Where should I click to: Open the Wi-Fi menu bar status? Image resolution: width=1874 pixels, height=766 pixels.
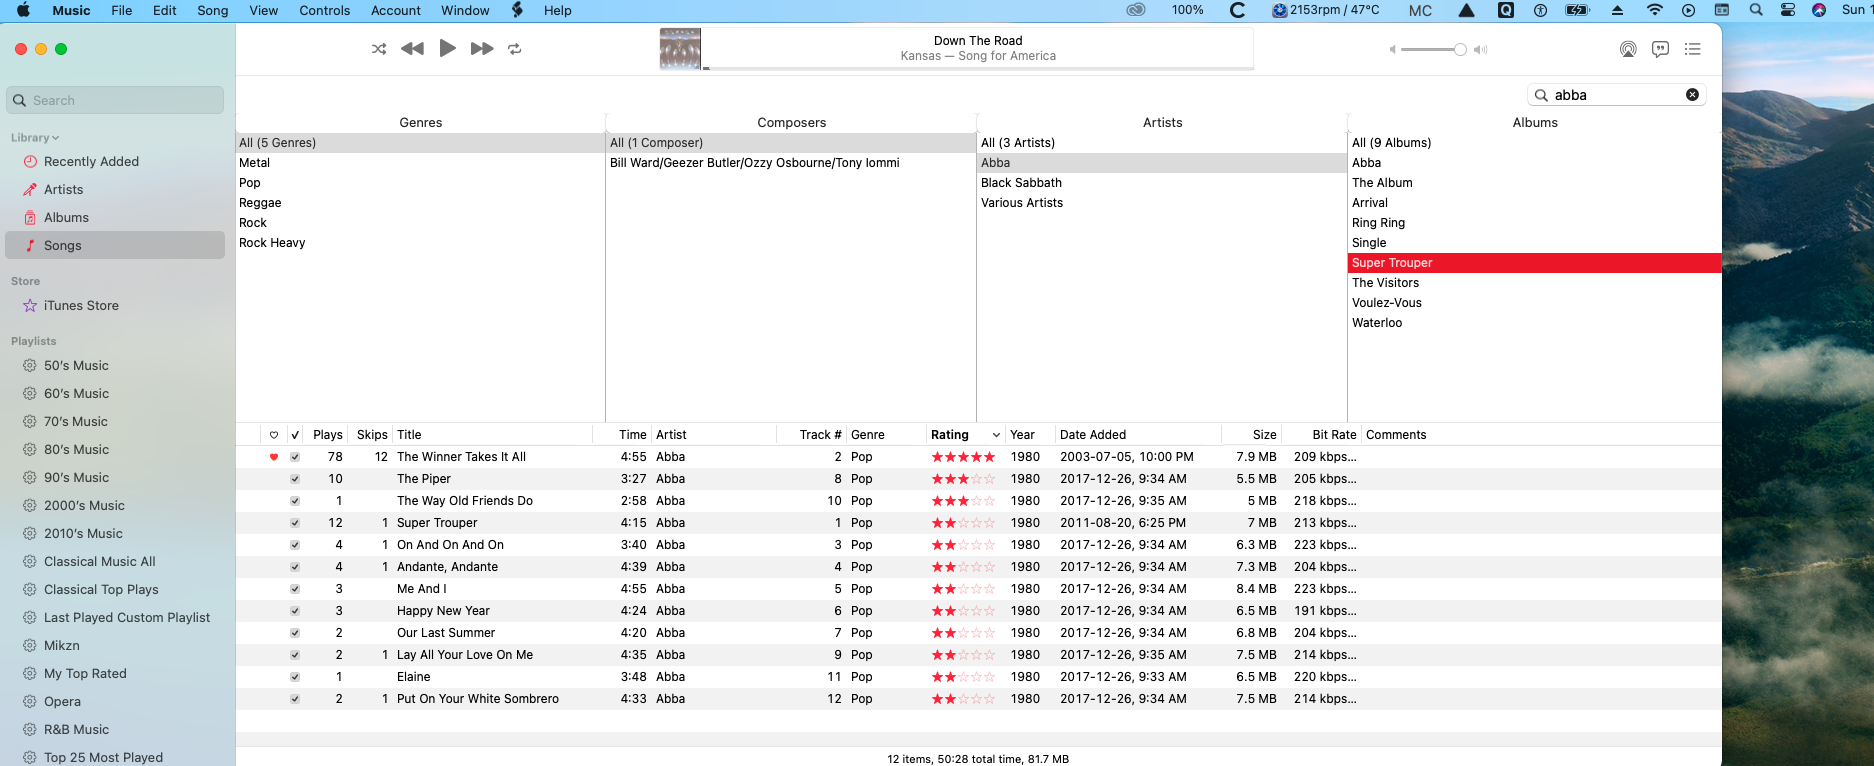[x=1655, y=10]
